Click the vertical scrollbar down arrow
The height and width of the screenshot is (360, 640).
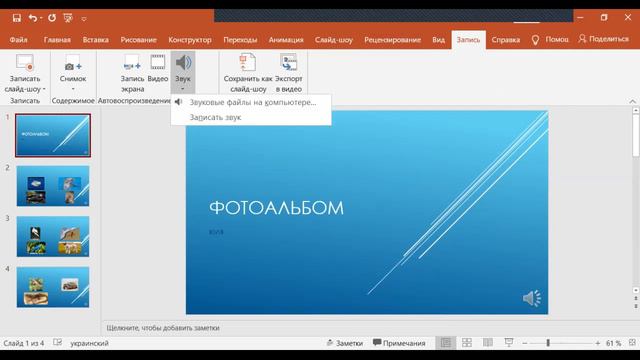click(636, 290)
